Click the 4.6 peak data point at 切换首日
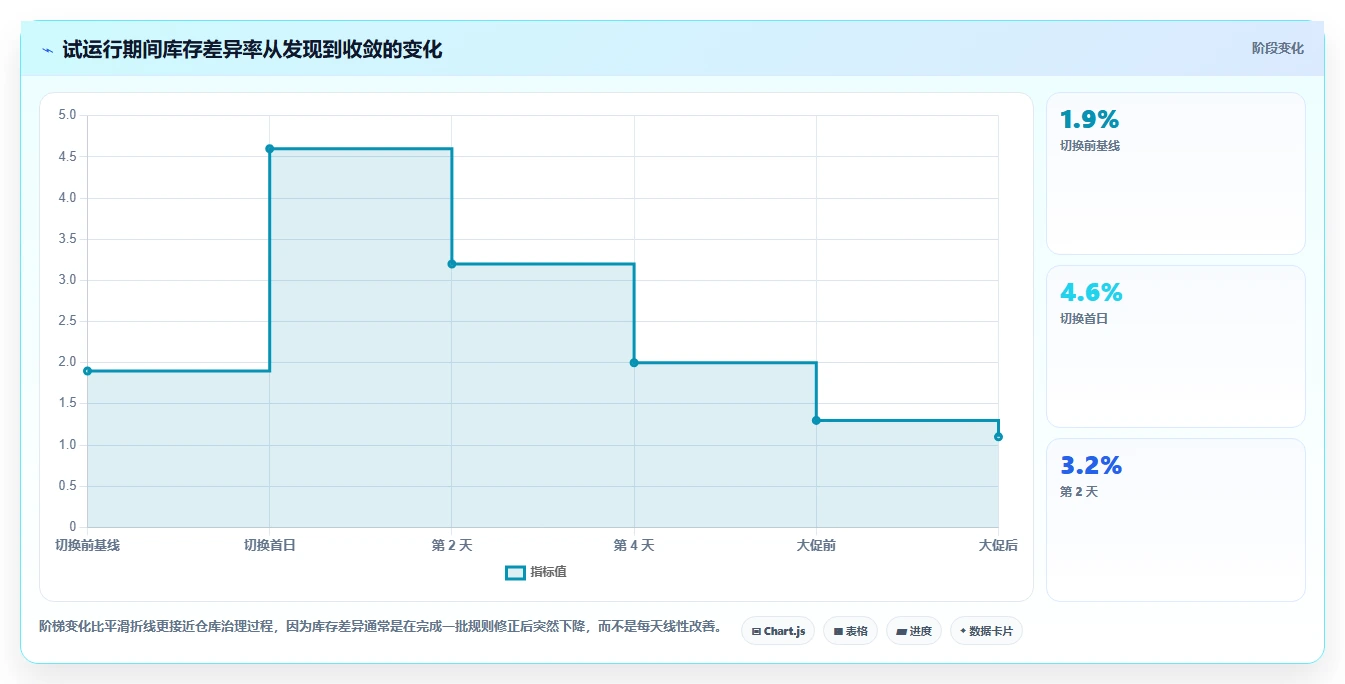The image size is (1345, 684). pos(270,149)
